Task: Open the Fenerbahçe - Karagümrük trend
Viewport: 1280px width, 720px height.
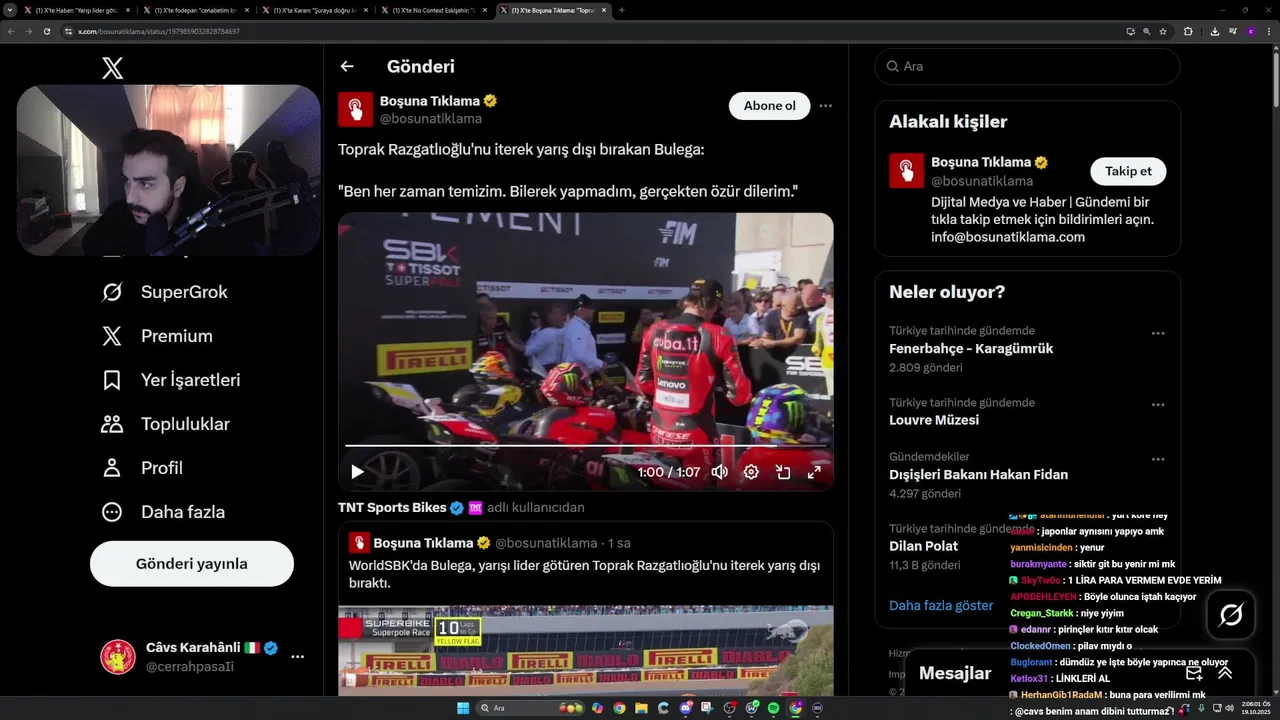Action: tap(971, 349)
